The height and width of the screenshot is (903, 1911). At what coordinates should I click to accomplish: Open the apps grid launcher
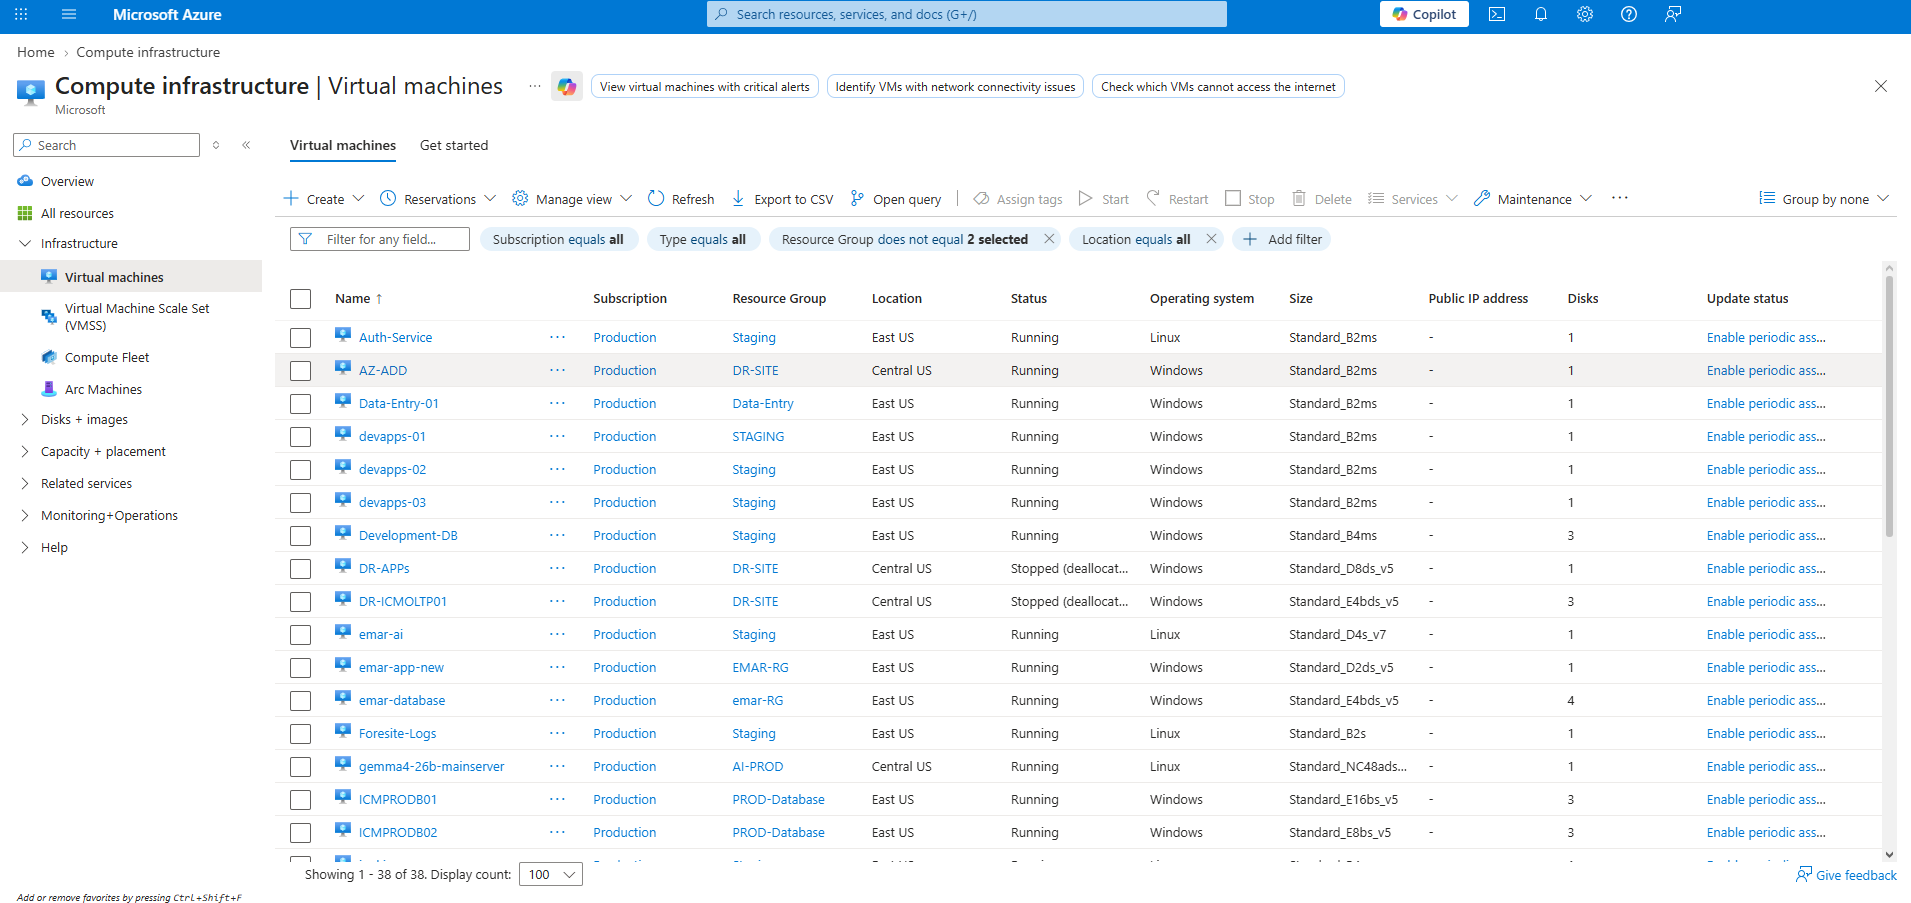21,14
